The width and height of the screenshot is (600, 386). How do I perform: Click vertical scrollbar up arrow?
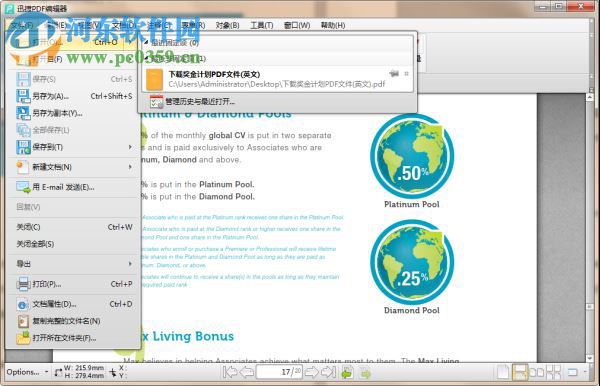(x=590, y=98)
